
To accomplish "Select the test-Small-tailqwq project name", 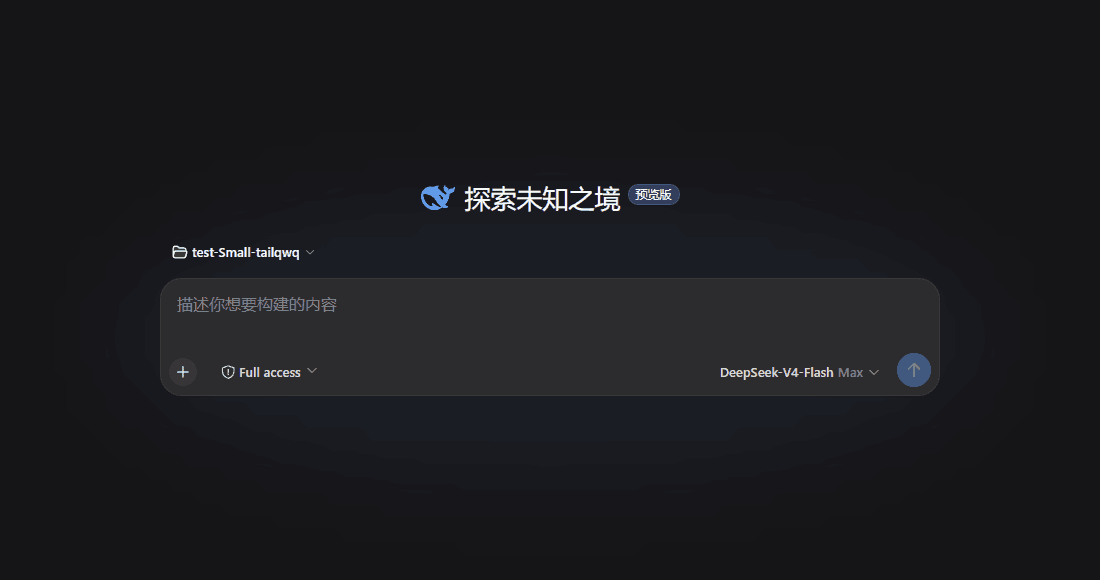I will (246, 252).
